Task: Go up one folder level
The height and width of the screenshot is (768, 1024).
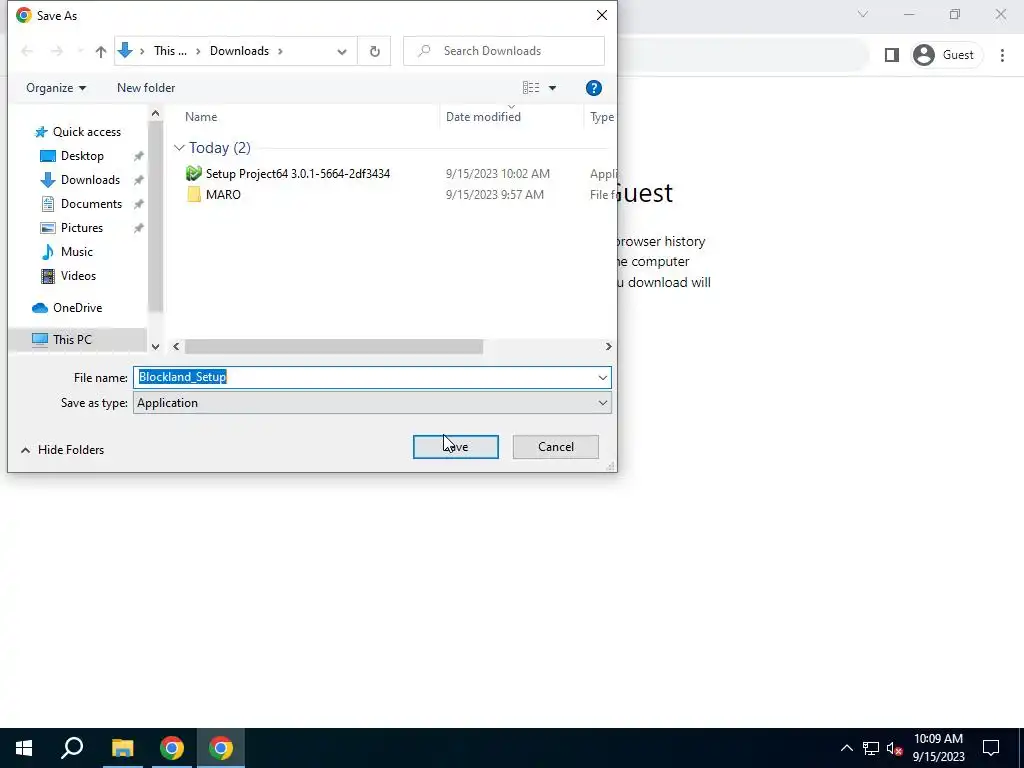Action: (x=101, y=51)
